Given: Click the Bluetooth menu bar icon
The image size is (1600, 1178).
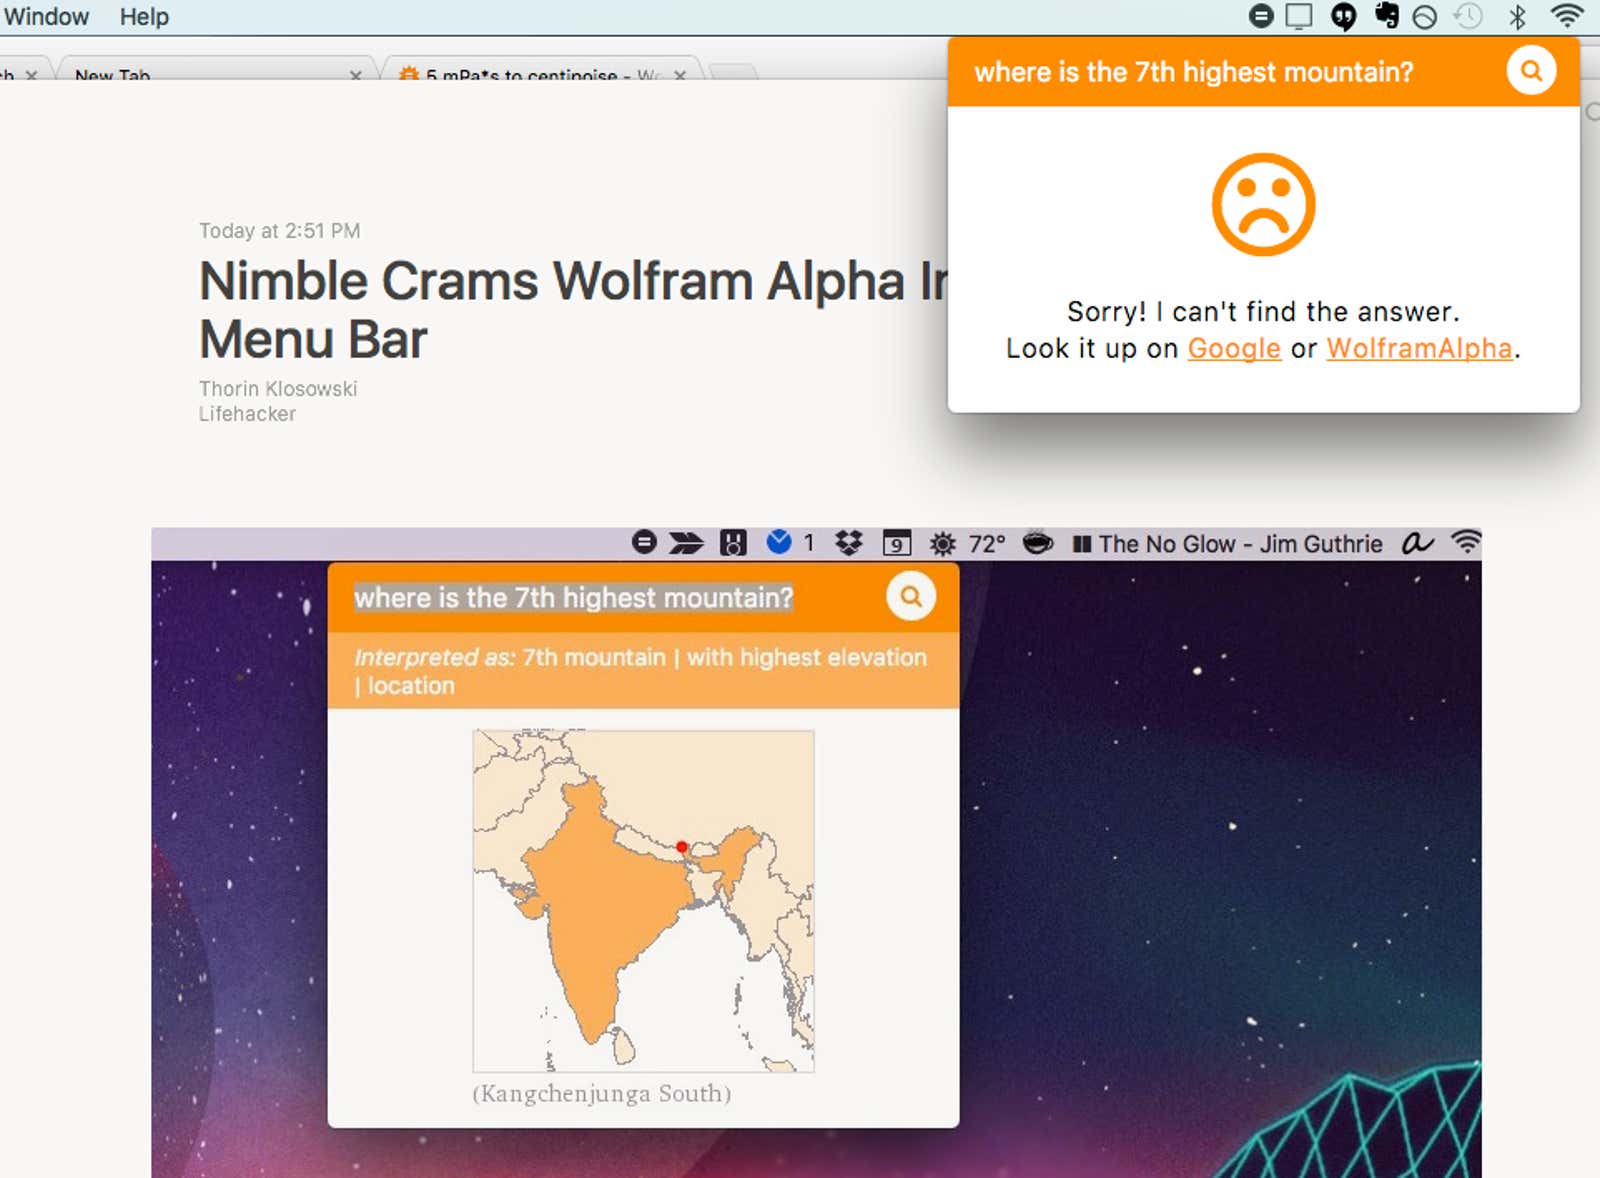Looking at the screenshot, I should pyautogui.click(x=1518, y=16).
